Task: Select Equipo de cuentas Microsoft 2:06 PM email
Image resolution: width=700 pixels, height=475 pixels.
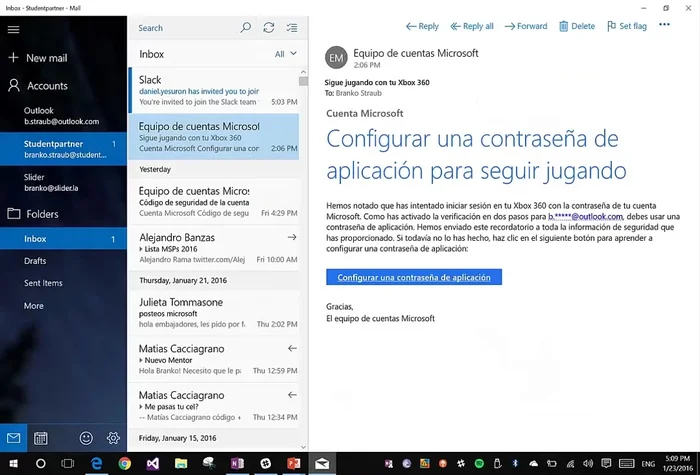Action: click(x=214, y=137)
